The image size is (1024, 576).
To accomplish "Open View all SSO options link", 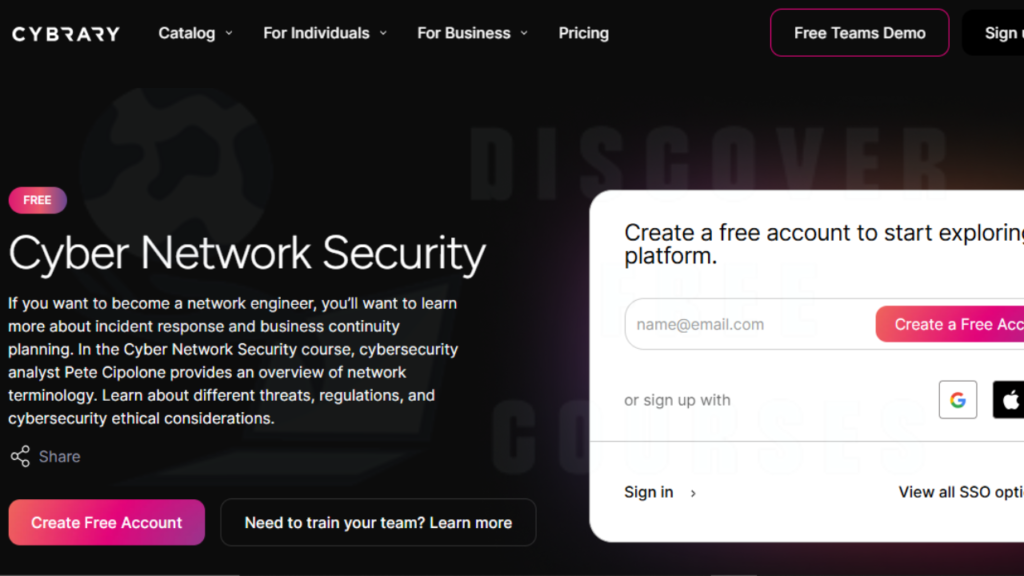I will [961, 492].
